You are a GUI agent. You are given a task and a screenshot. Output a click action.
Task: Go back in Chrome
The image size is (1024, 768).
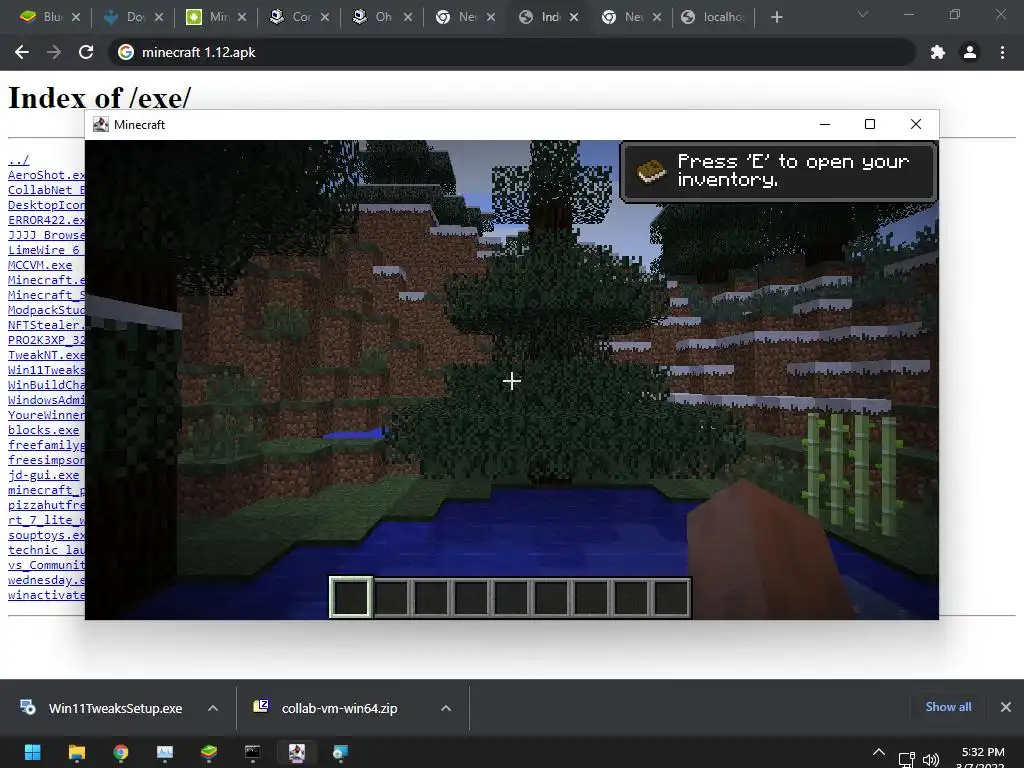[x=22, y=52]
